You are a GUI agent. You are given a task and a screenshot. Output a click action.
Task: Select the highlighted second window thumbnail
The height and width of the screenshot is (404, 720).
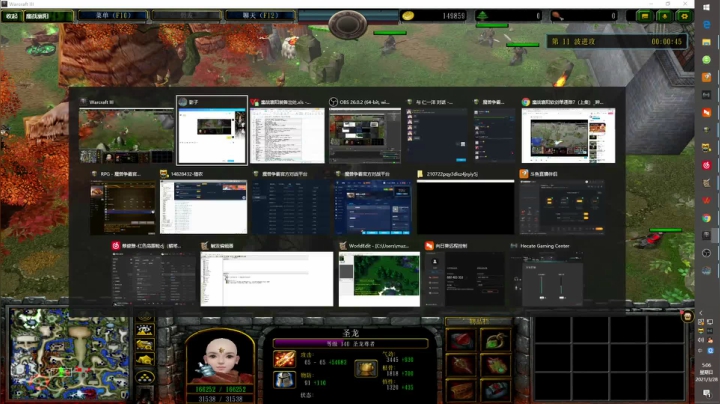pos(212,130)
